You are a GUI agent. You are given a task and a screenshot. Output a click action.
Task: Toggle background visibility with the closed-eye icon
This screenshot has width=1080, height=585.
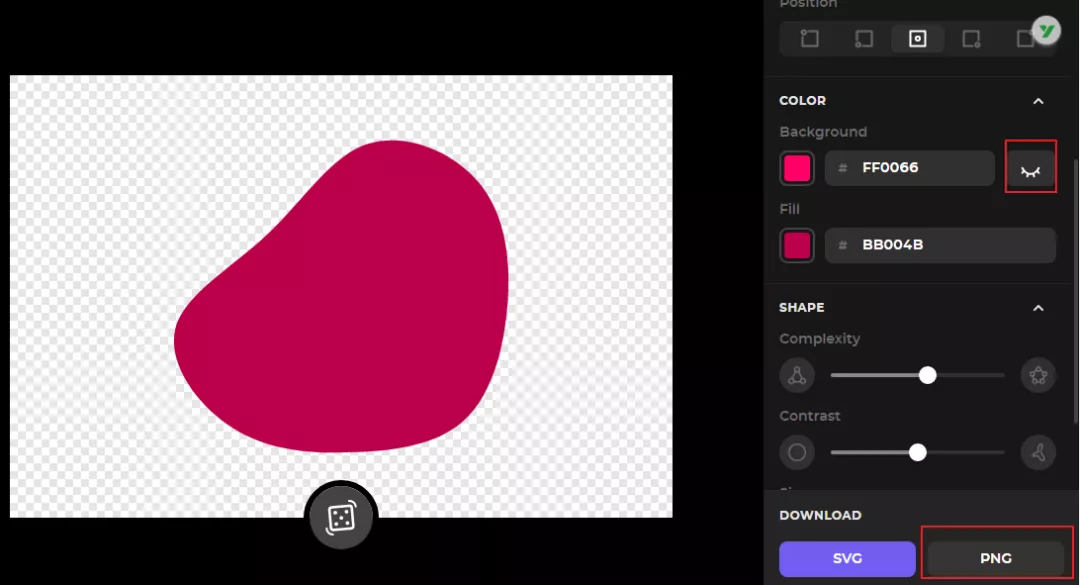(1030, 169)
